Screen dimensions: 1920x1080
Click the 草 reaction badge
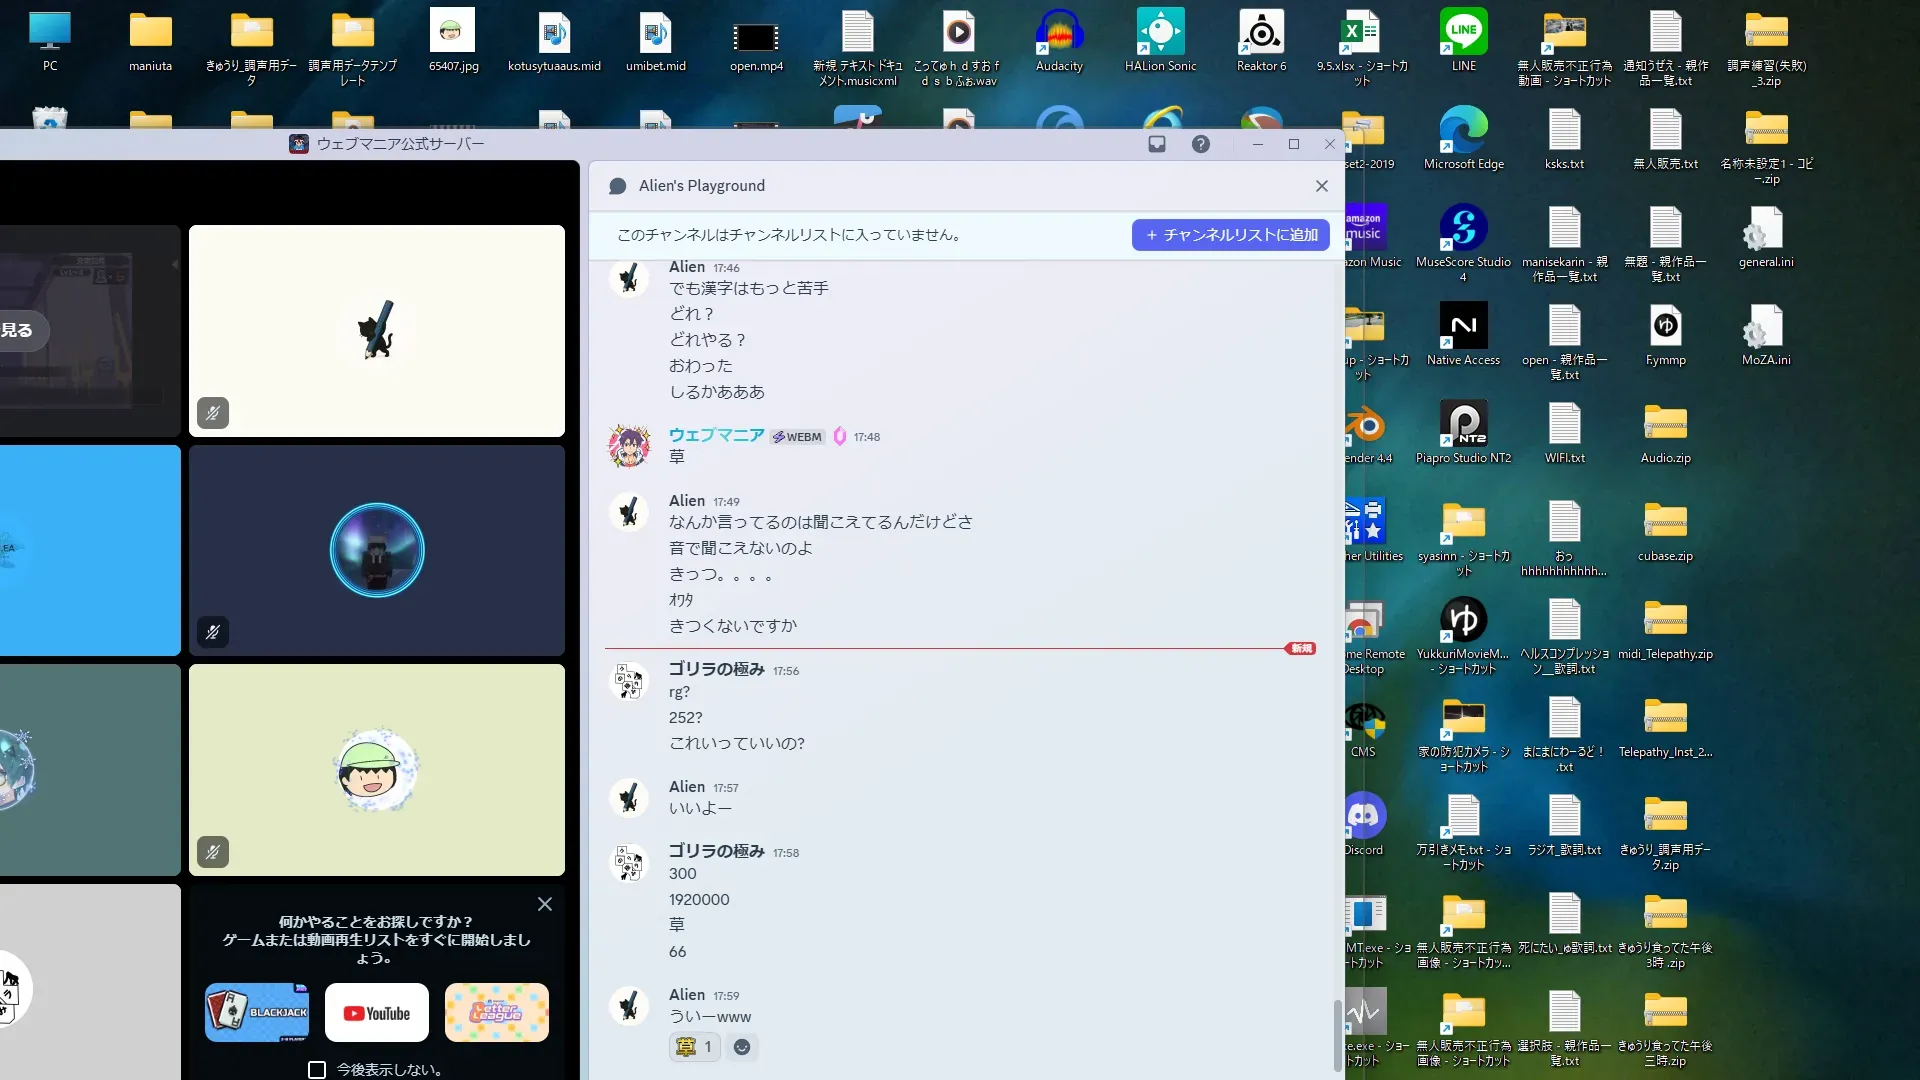(695, 1047)
